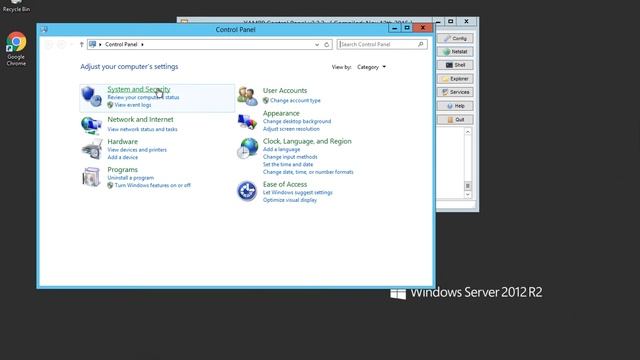Click Change input methods link

coord(290,157)
